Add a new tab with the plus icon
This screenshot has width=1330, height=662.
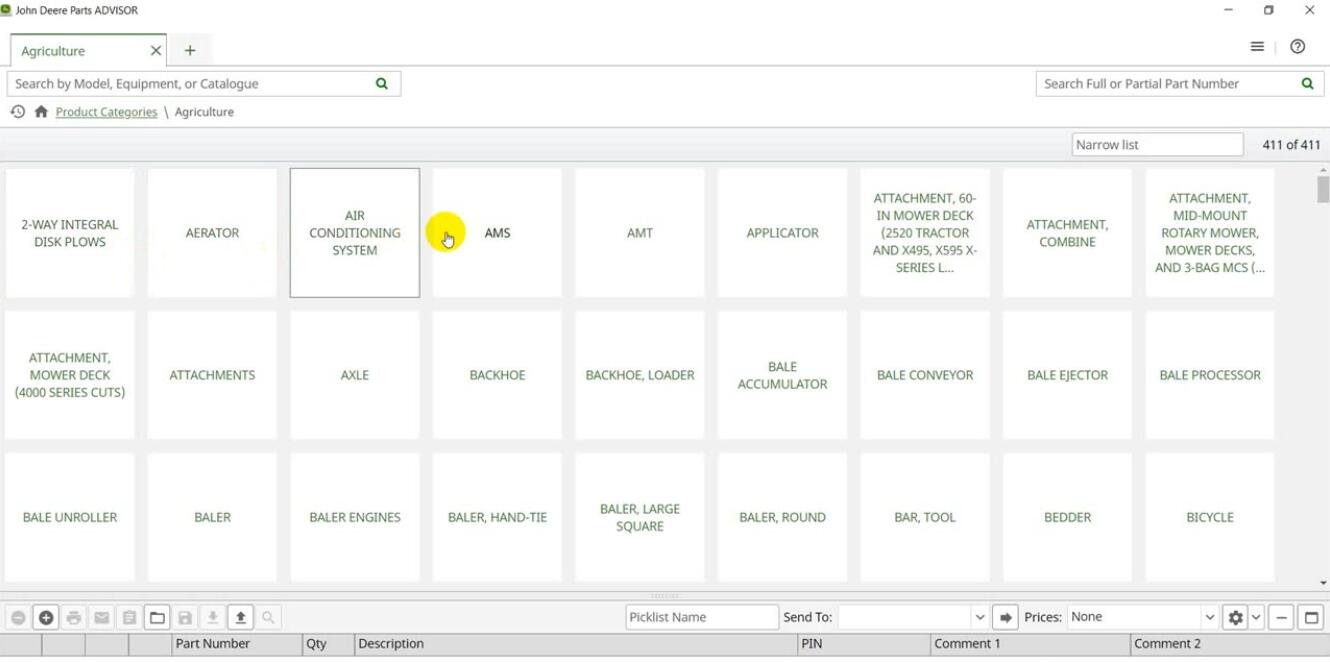pyautogui.click(x=190, y=50)
